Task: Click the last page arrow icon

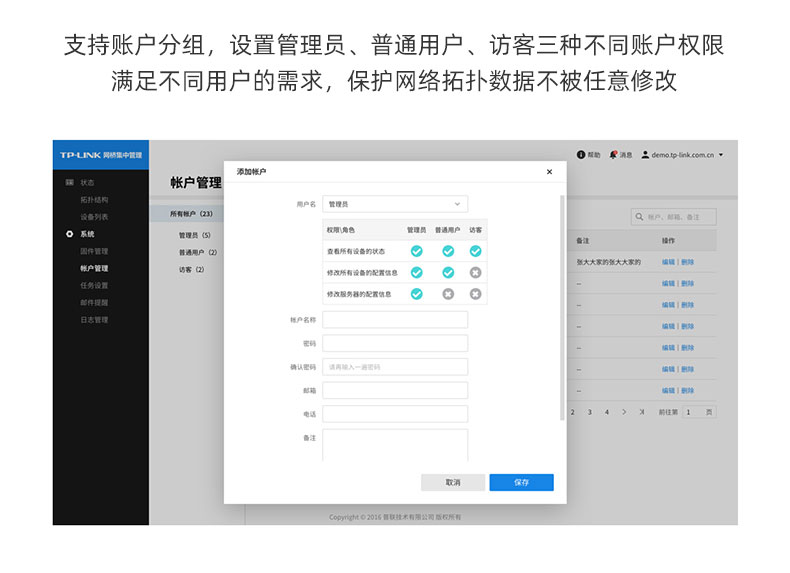Action: pos(641,412)
